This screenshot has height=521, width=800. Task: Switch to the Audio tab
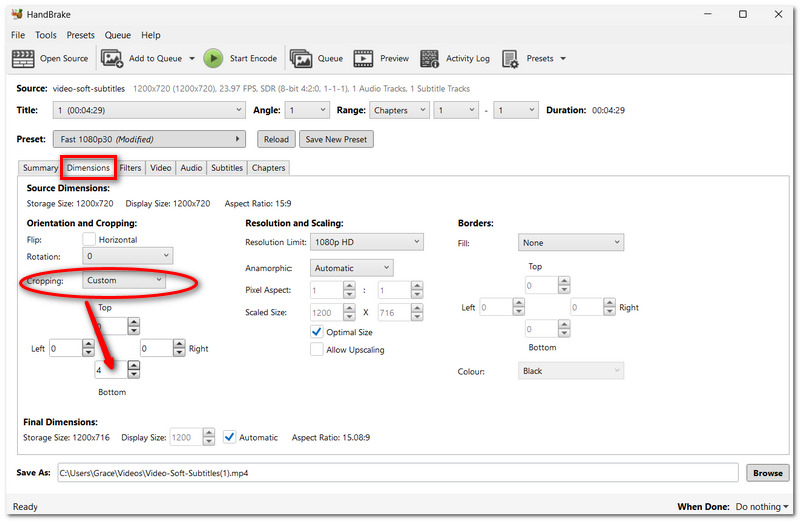191,168
